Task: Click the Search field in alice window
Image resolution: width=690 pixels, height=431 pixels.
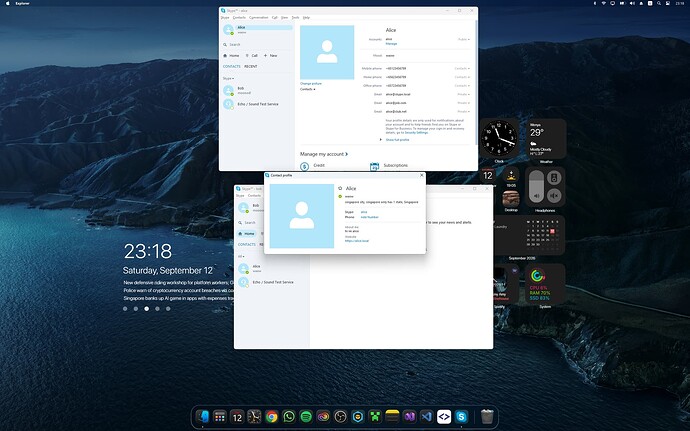Action: tap(257, 44)
